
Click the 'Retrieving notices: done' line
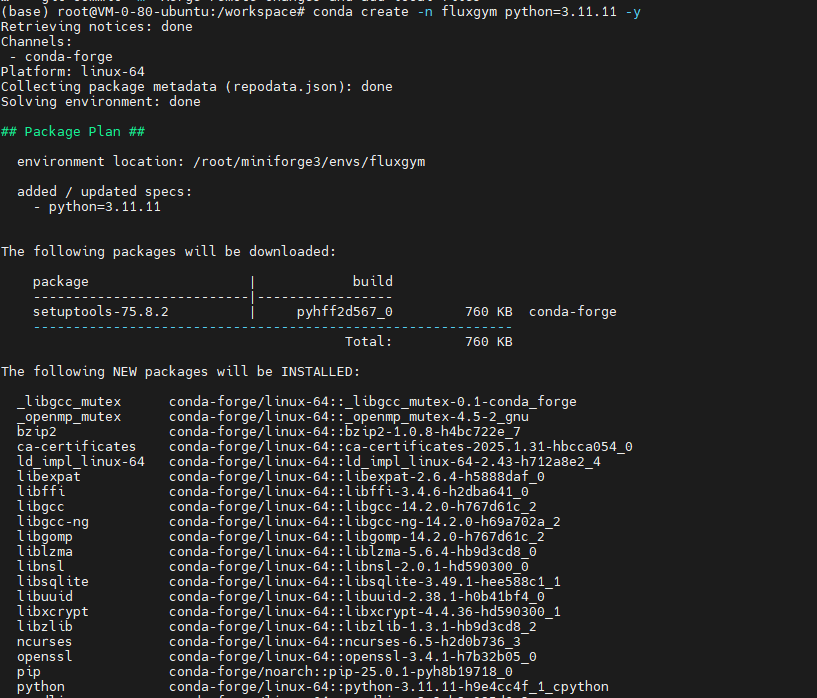[96, 27]
